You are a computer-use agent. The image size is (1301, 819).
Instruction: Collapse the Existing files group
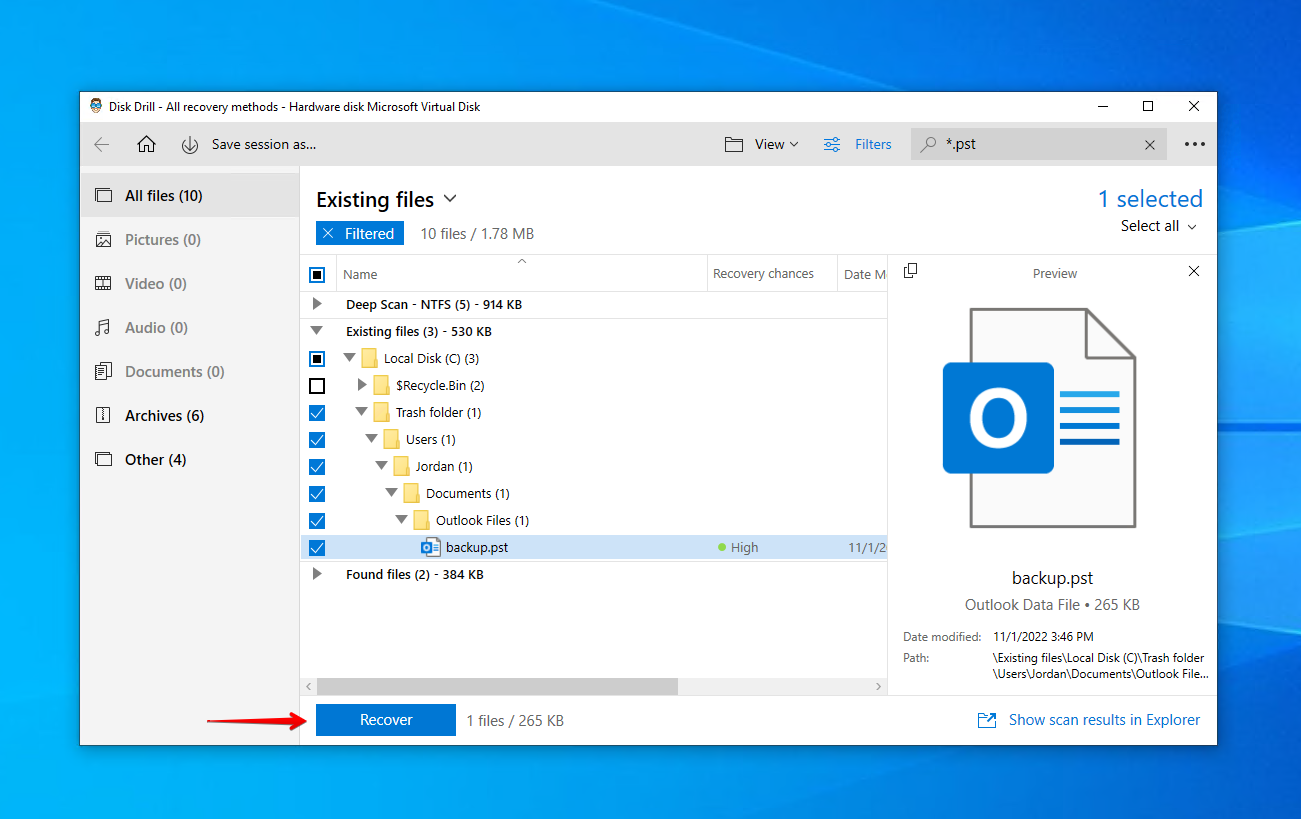point(317,331)
